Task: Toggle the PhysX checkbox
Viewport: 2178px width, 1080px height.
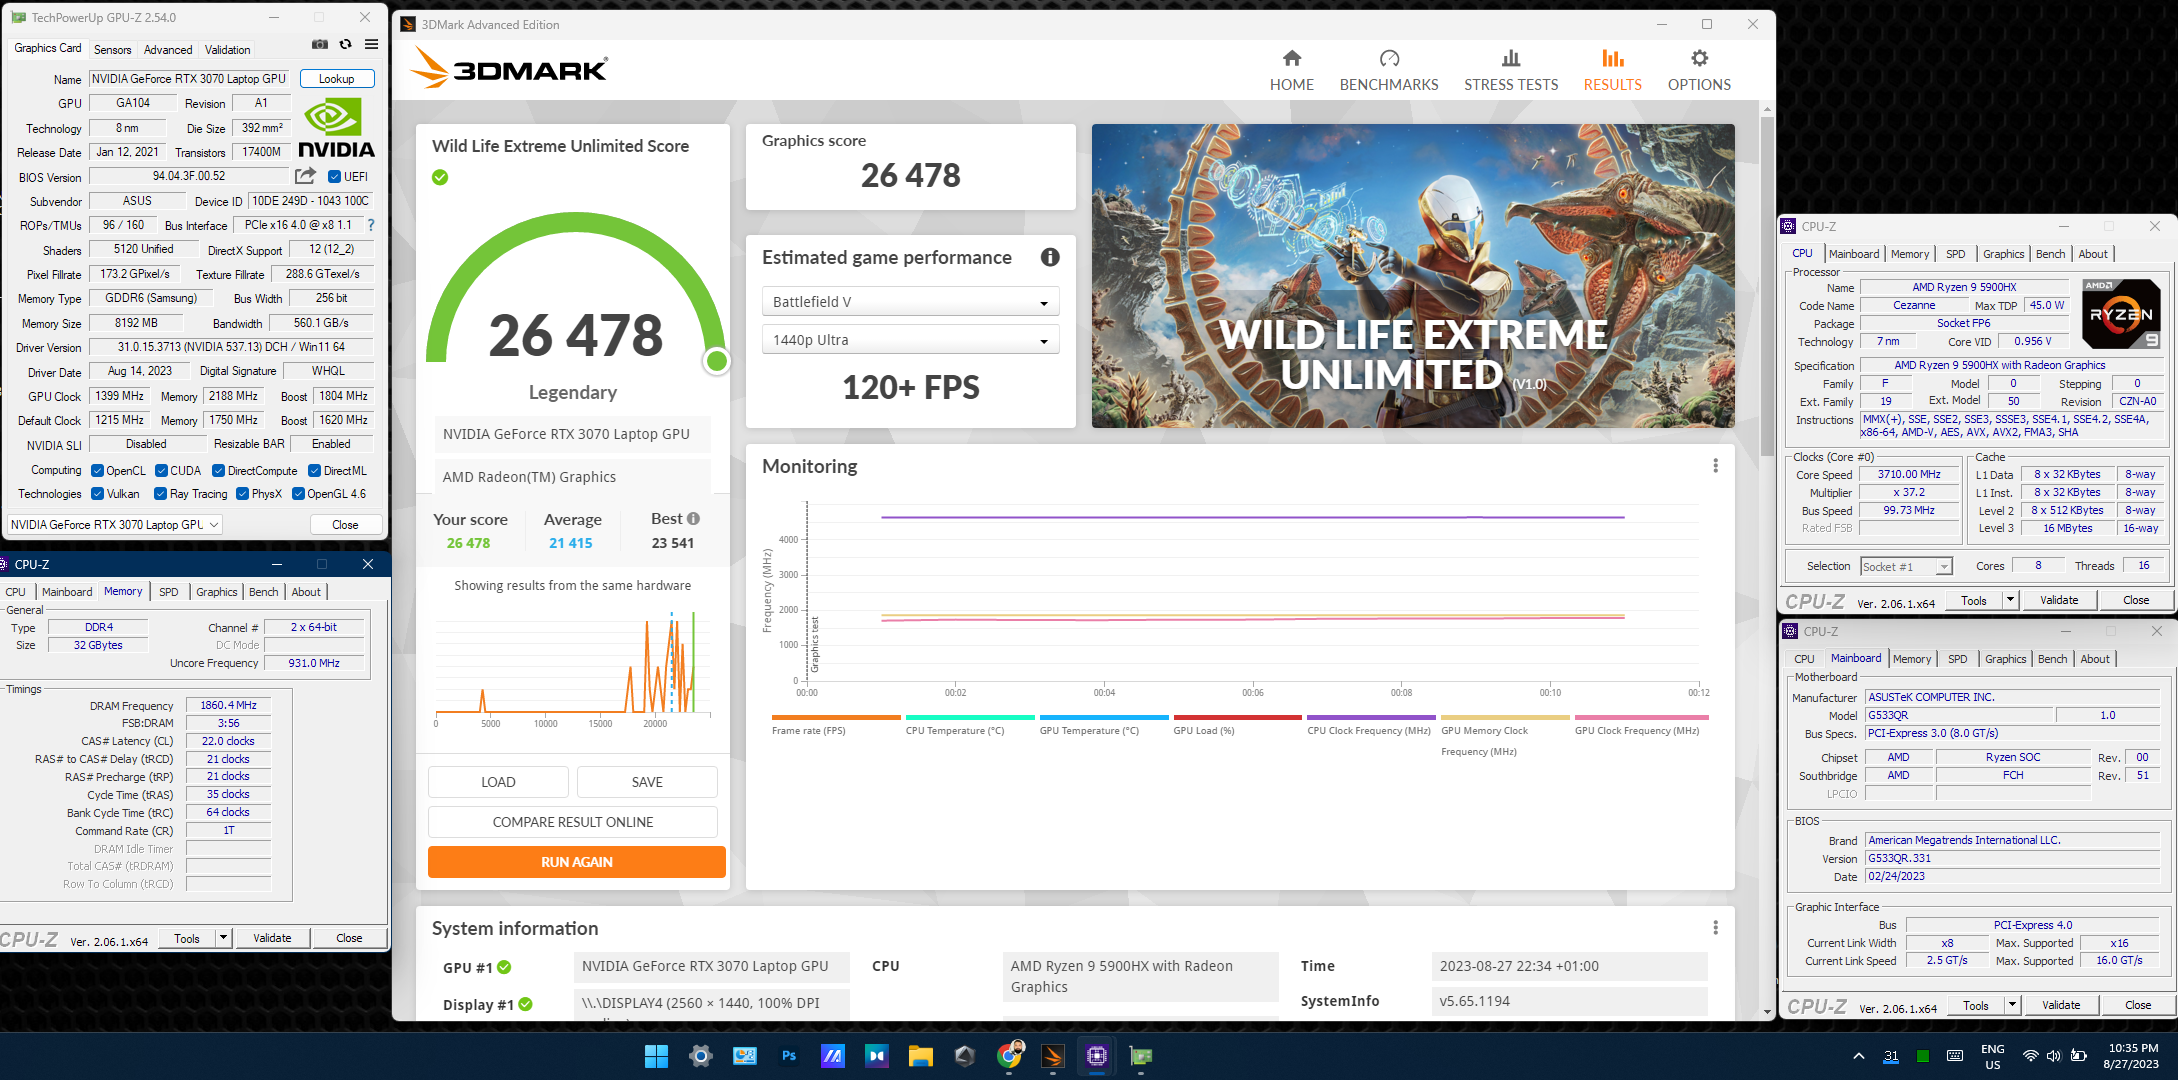Action: point(242,494)
